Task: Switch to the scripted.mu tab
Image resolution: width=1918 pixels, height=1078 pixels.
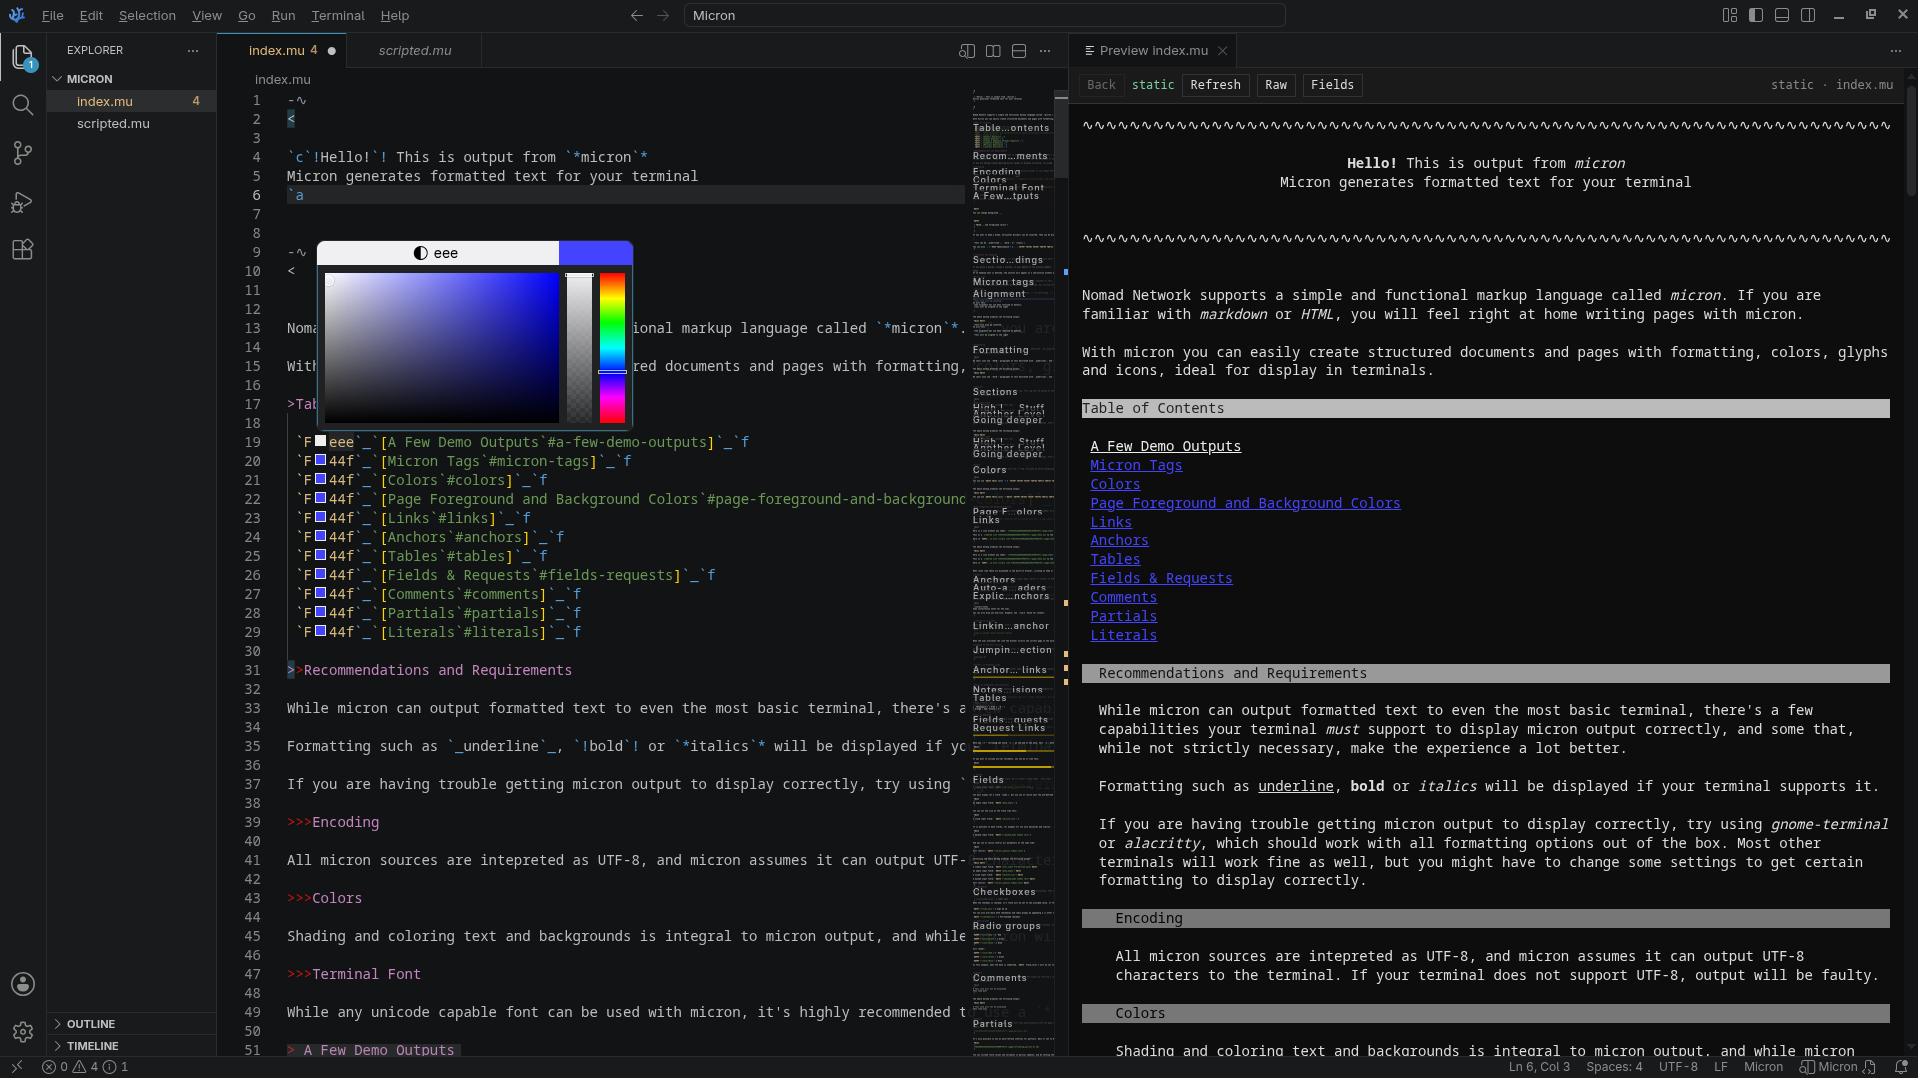Action: [415, 51]
